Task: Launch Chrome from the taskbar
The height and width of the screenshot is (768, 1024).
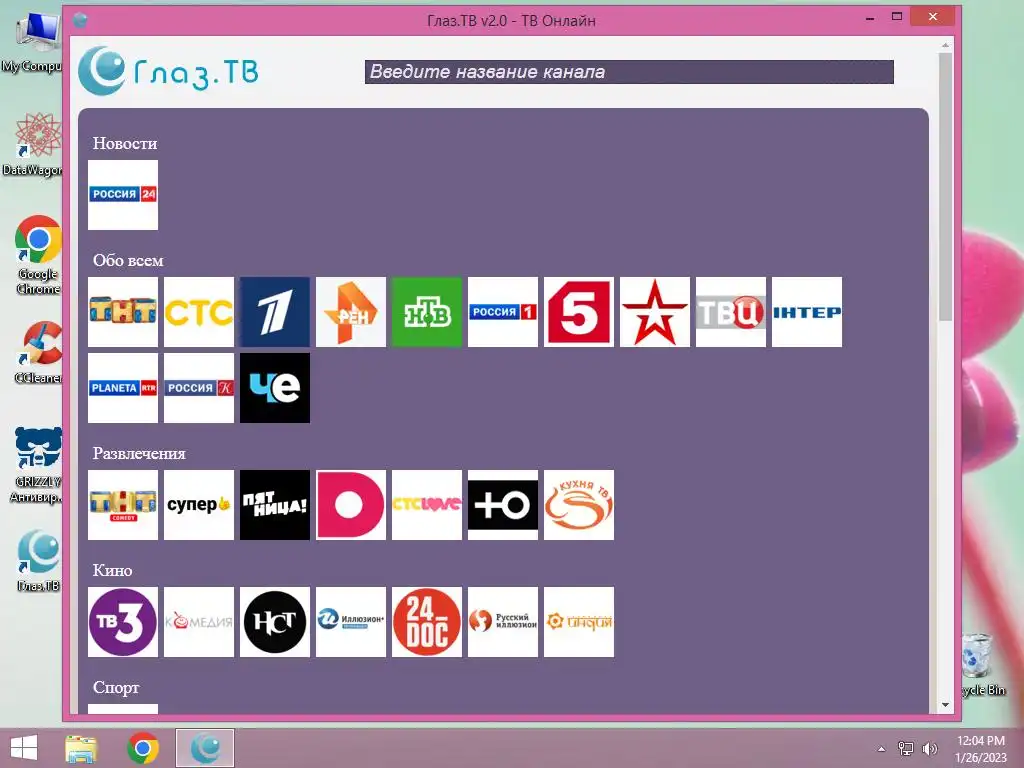Action: coord(143,748)
